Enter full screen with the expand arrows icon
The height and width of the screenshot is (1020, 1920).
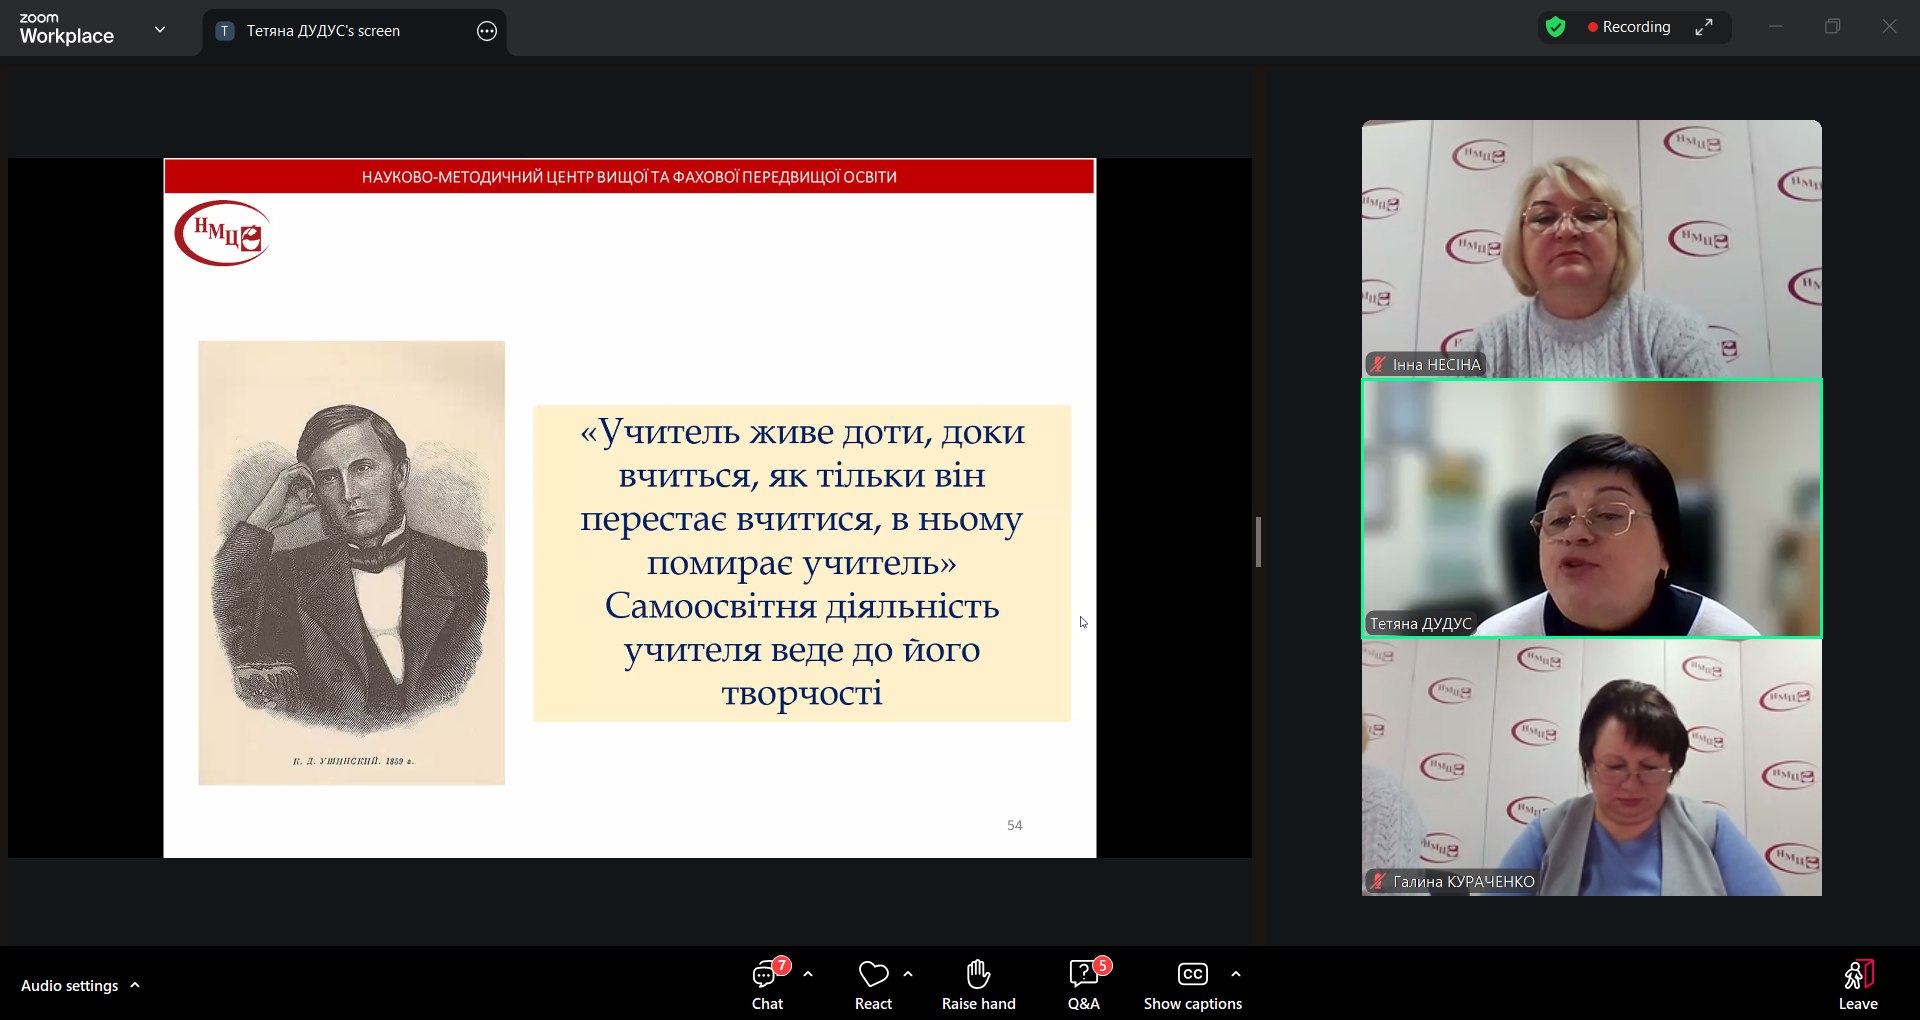click(1704, 27)
